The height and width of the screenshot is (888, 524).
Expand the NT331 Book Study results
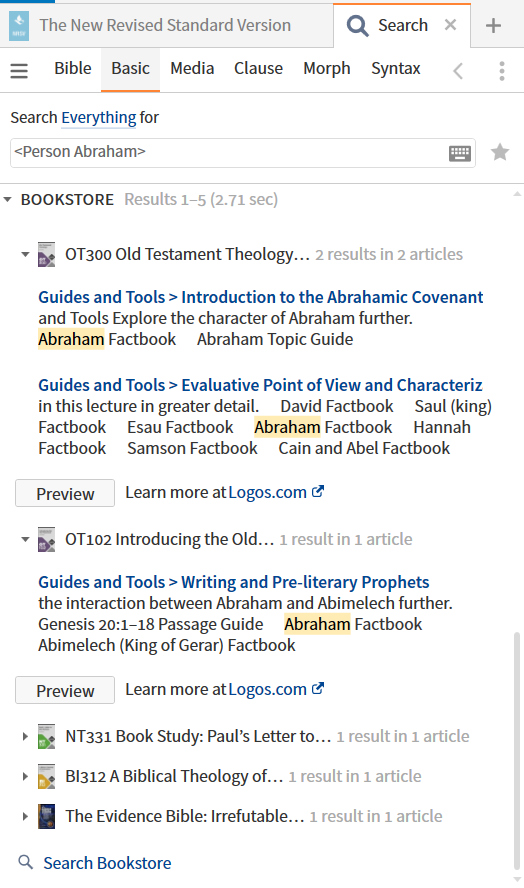(25, 736)
